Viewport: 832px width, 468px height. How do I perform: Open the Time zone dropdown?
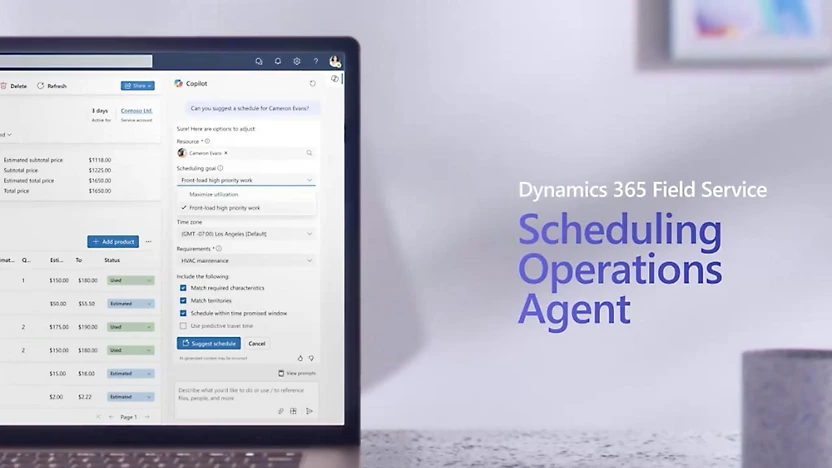click(309, 234)
